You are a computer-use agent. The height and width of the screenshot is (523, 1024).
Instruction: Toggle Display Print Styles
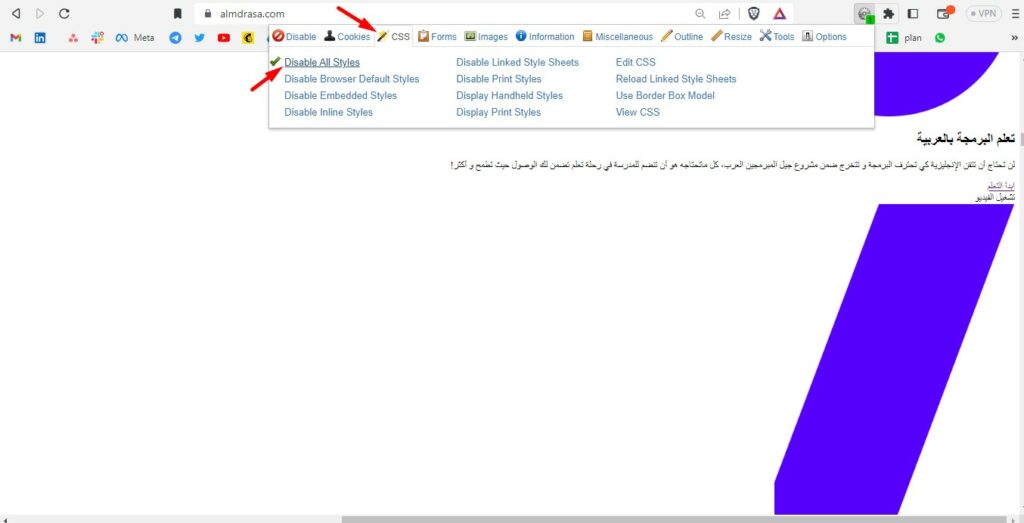pos(498,112)
